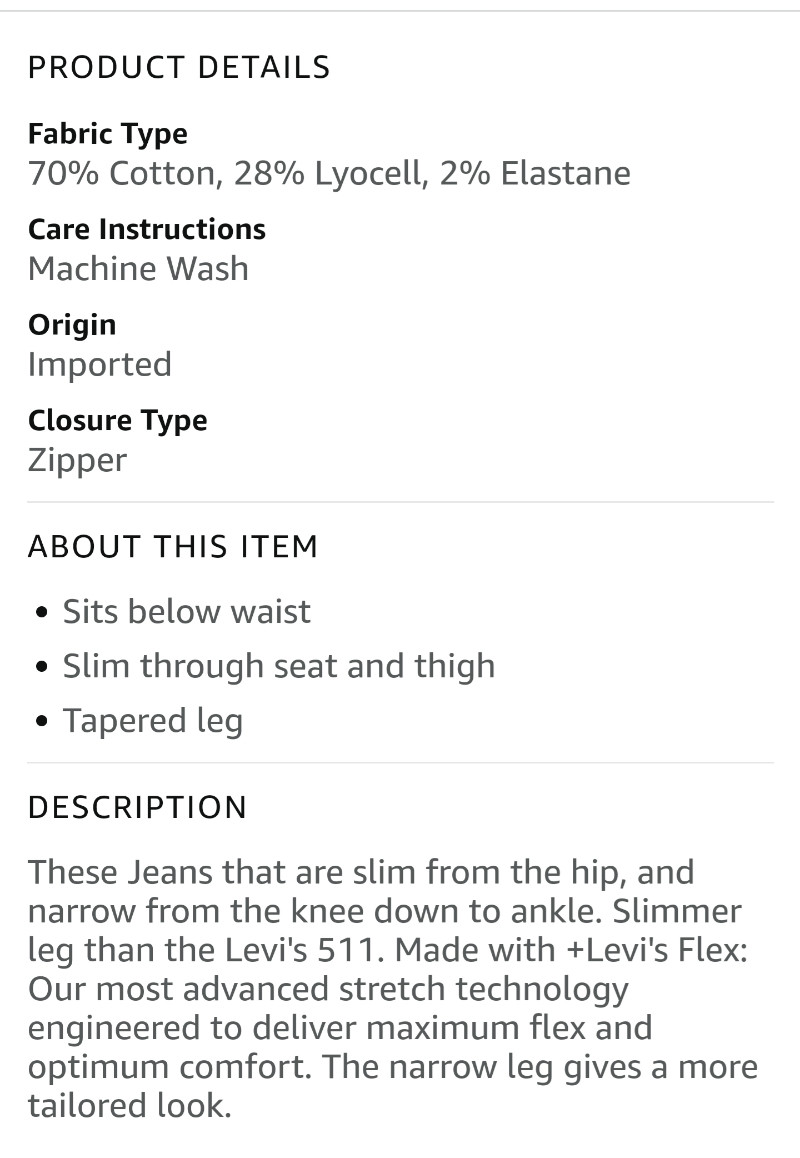Click the Zipper value text
The image size is (800, 1158).
coord(78,460)
